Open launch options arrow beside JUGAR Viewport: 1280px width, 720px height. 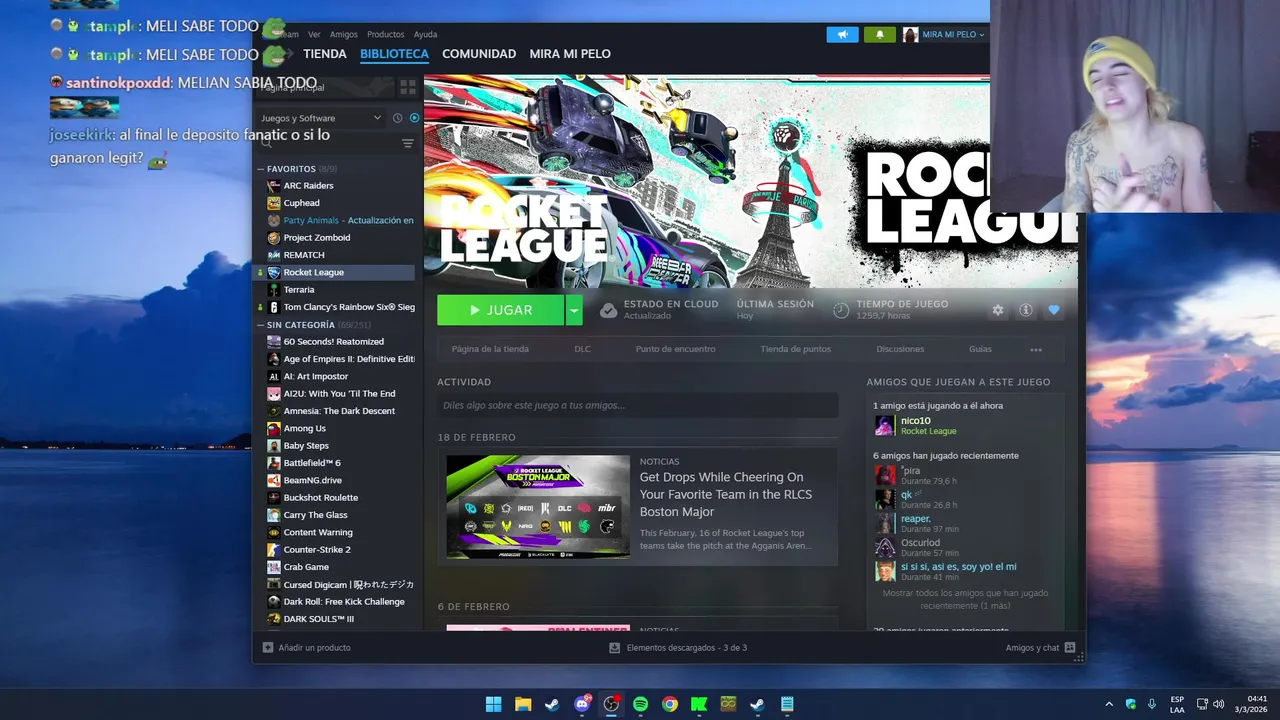(x=574, y=310)
